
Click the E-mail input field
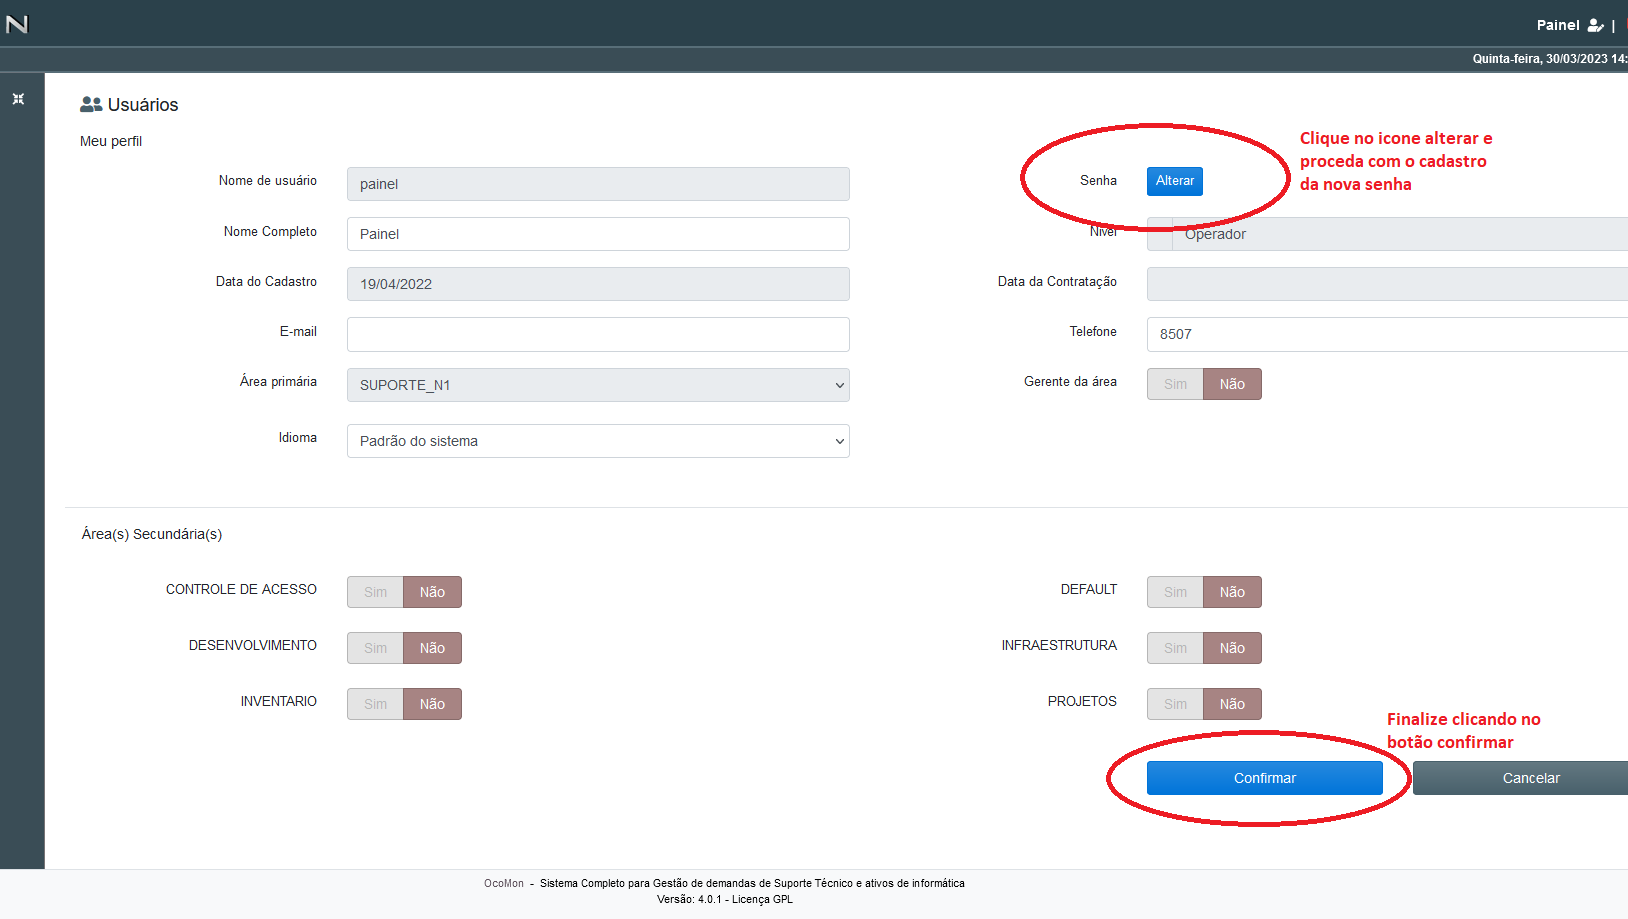[598, 334]
